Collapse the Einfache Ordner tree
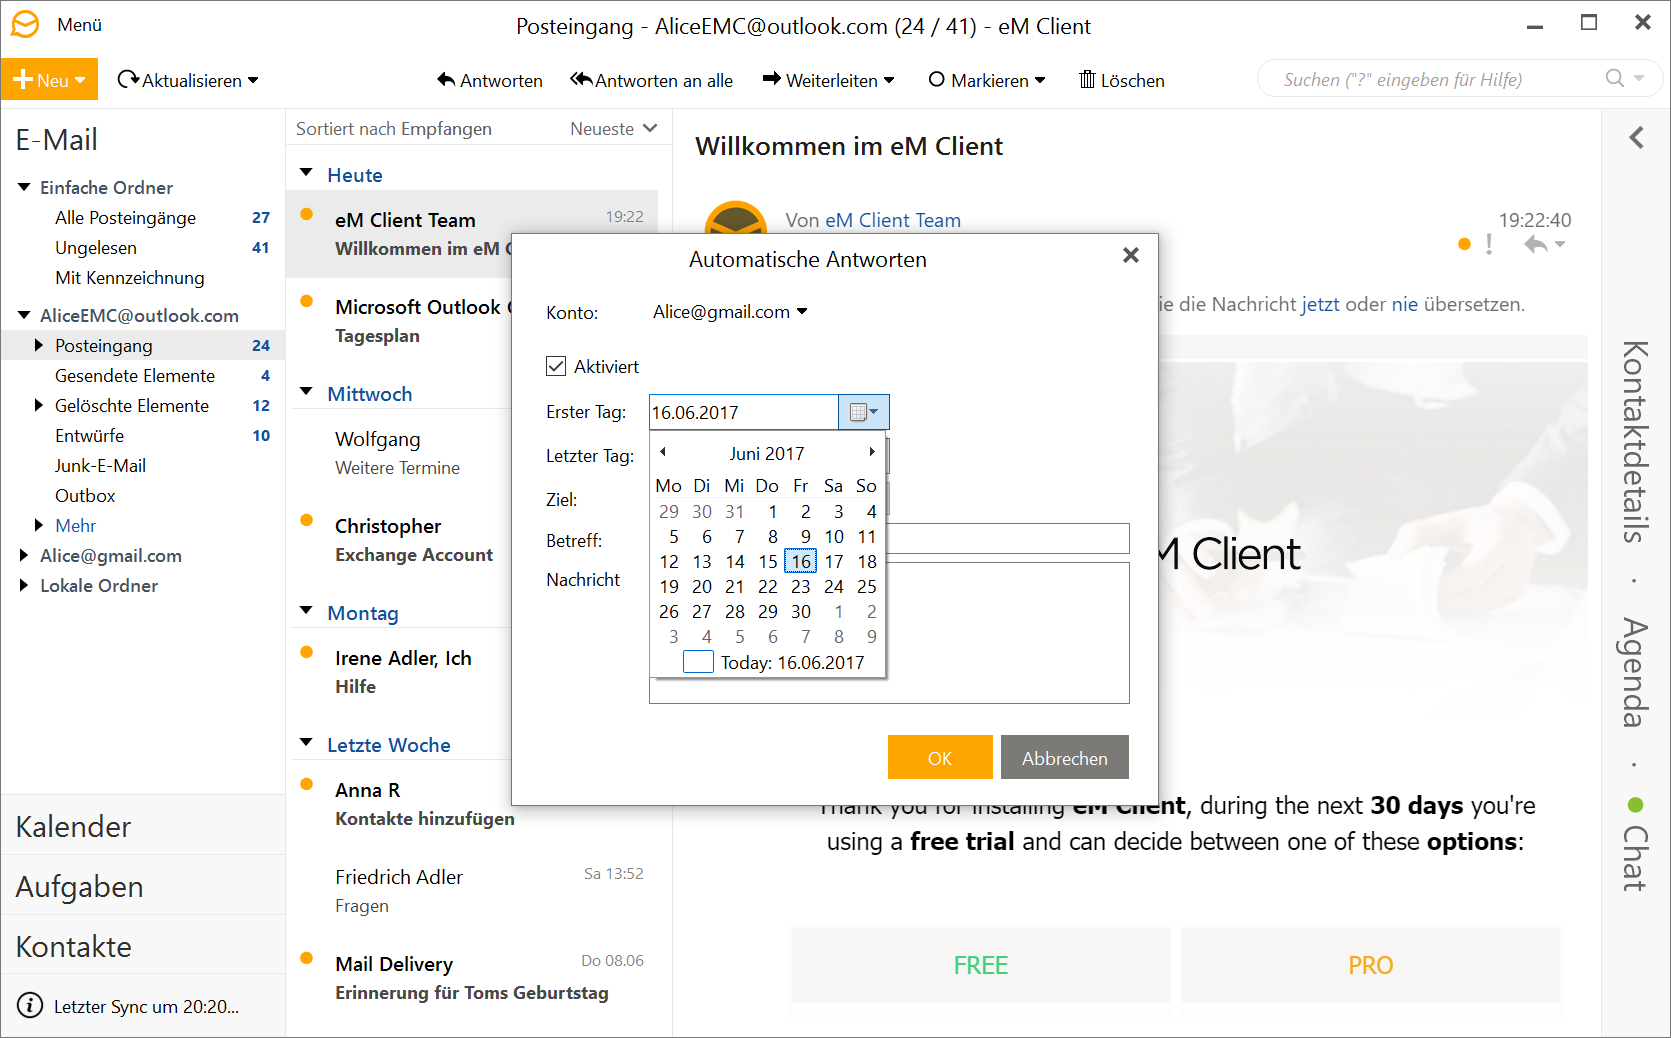 pyautogui.click(x=24, y=187)
